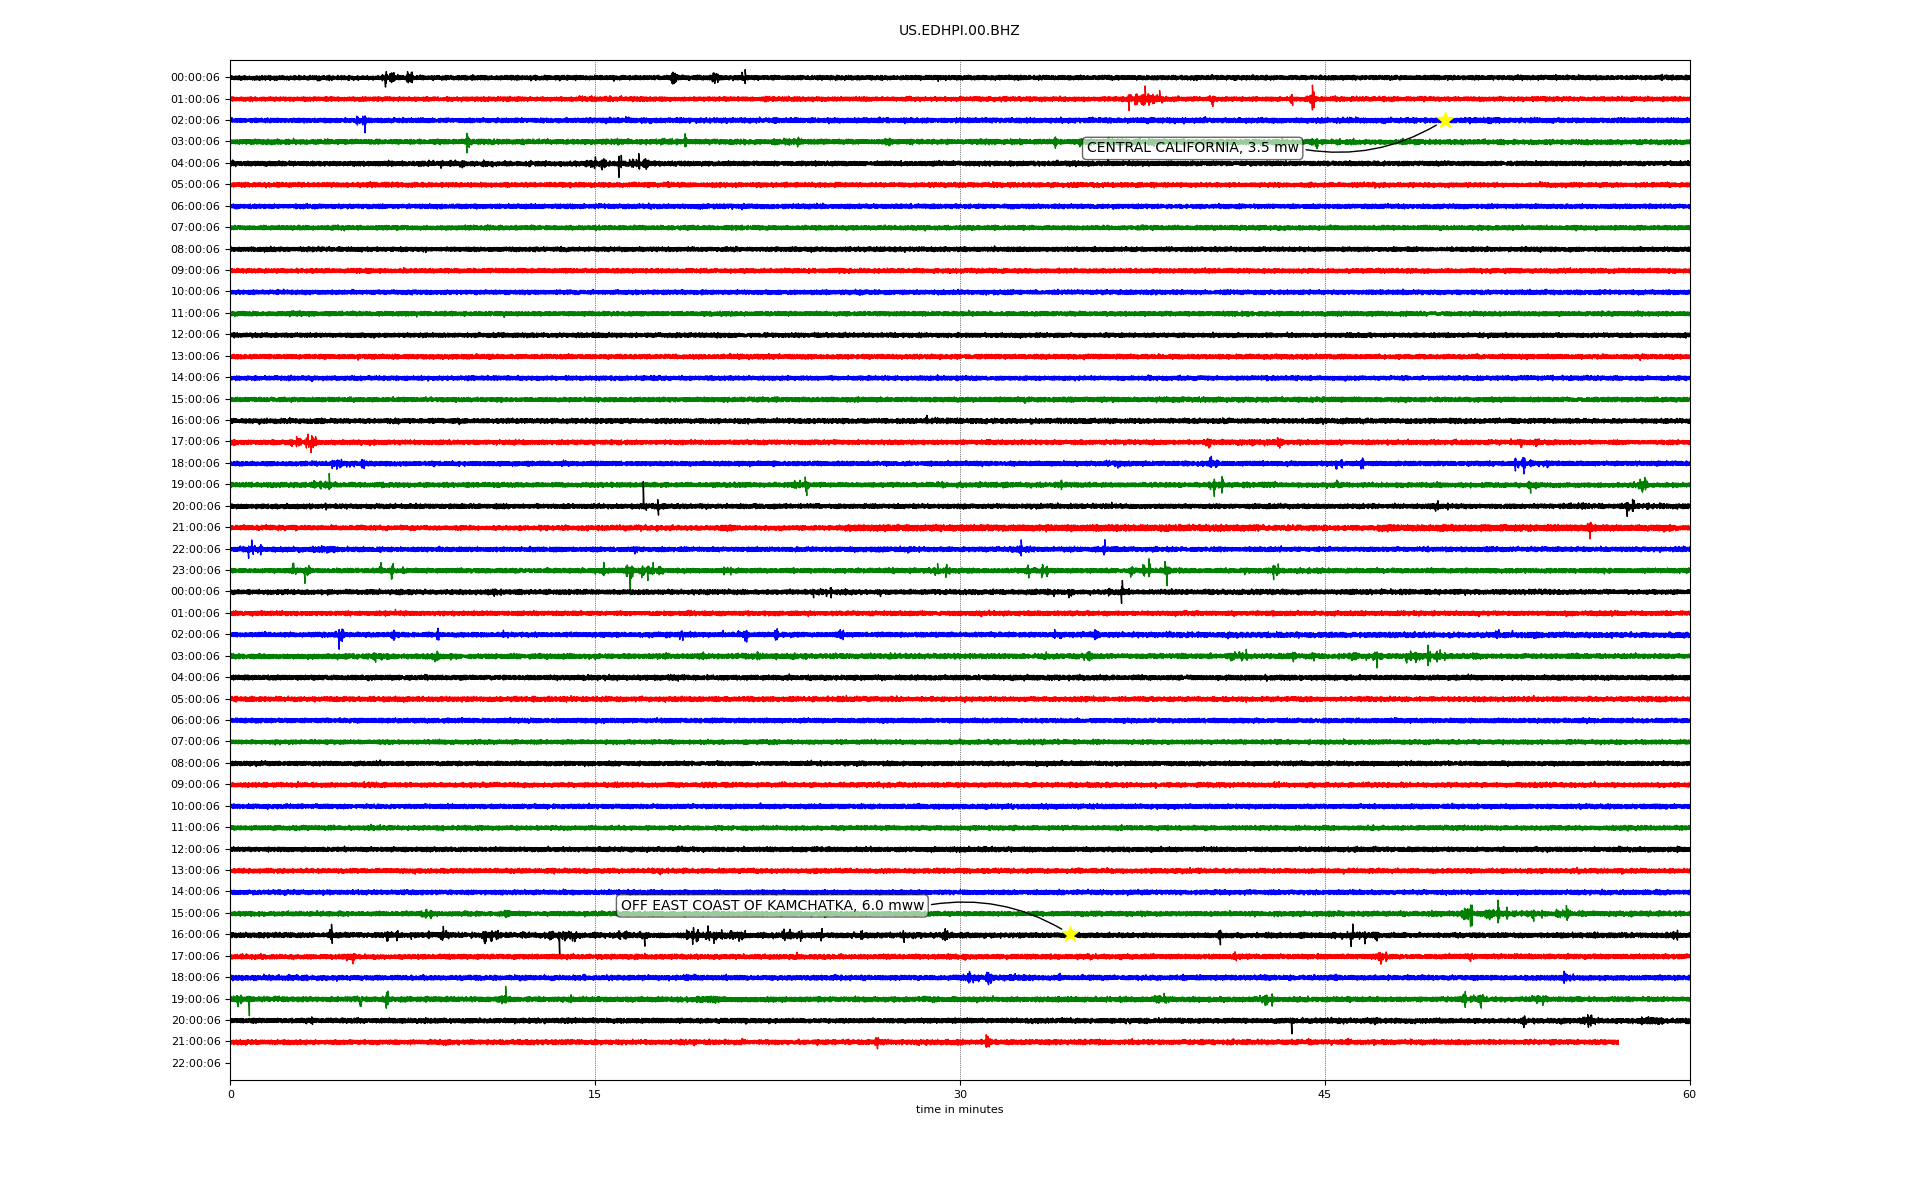Image resolution: width=1920 pixels, height=1200 pixels.
Task: Click the CENTRAL CALIFORNIA 3.5 mw label
Action: click(x=1192, y=148)
